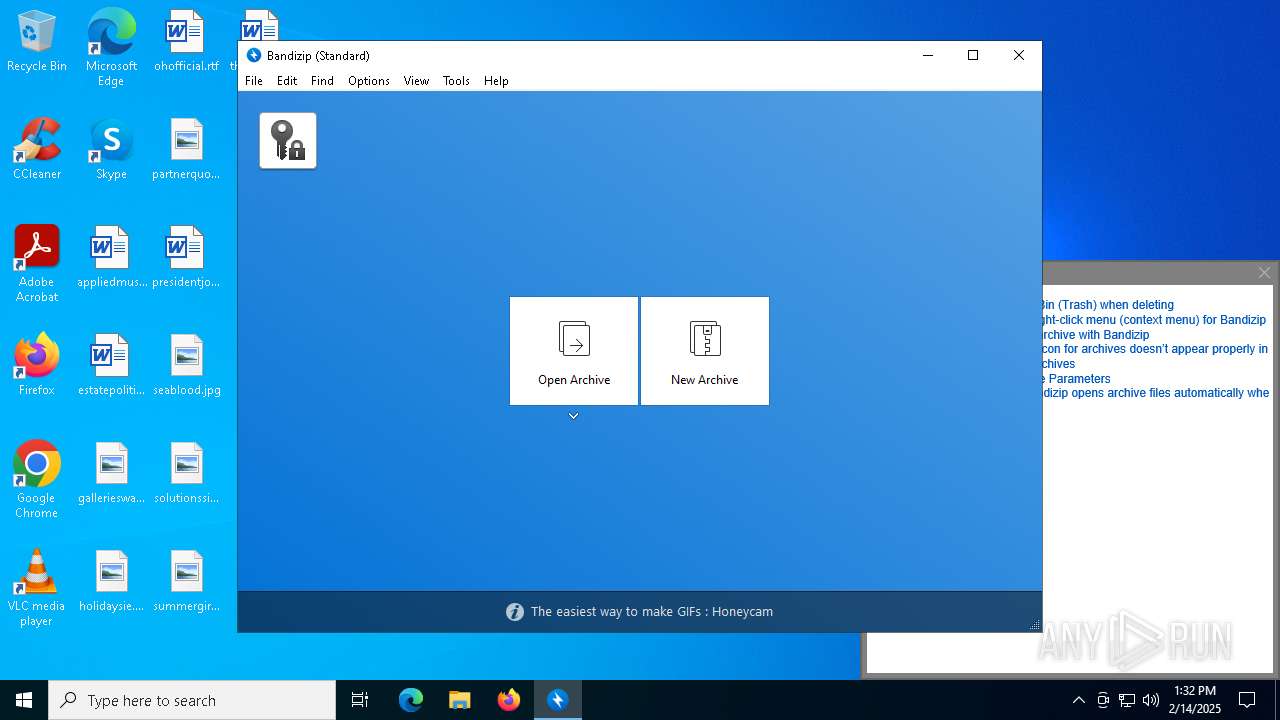Open the View menu
This screenshot has height=720, width=1280.
(x=416, y=81)
